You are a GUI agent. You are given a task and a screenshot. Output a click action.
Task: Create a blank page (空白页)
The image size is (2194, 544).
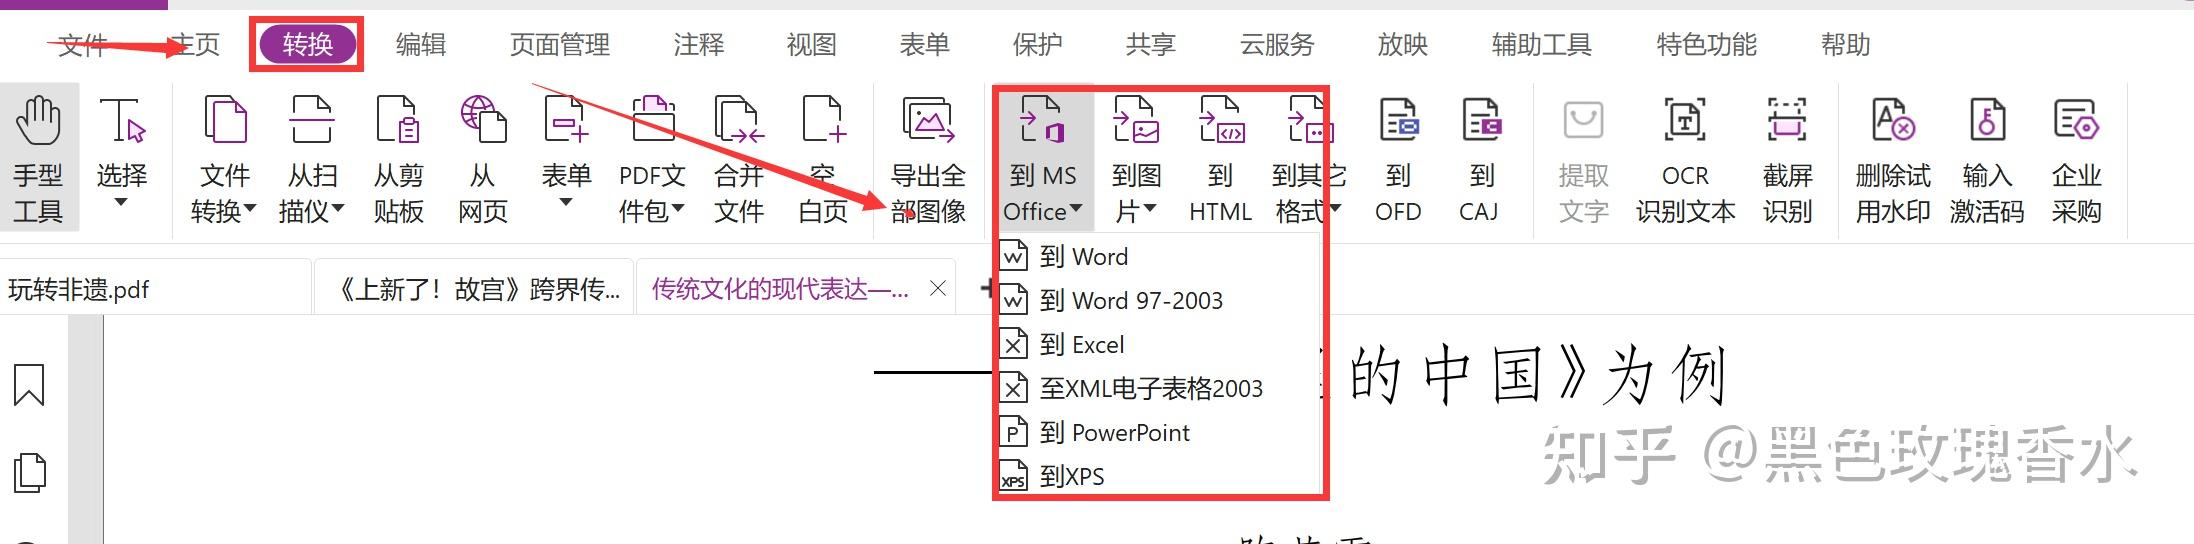click(823, 158)
